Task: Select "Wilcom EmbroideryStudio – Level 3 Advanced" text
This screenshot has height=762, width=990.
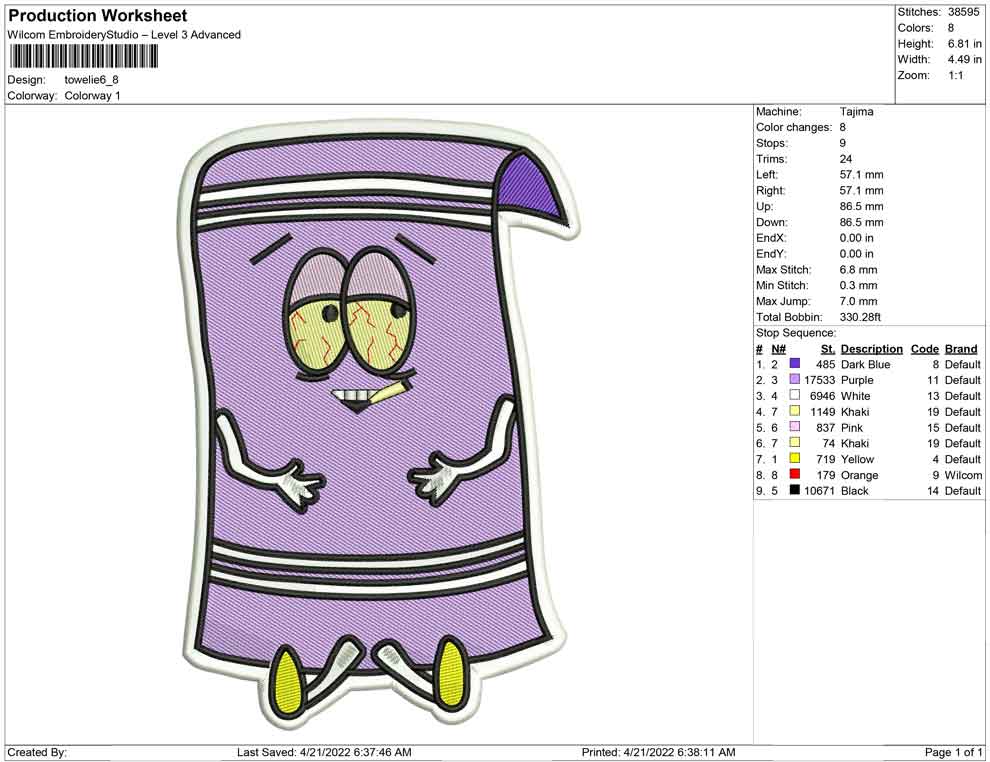Action: click(124, 35)
